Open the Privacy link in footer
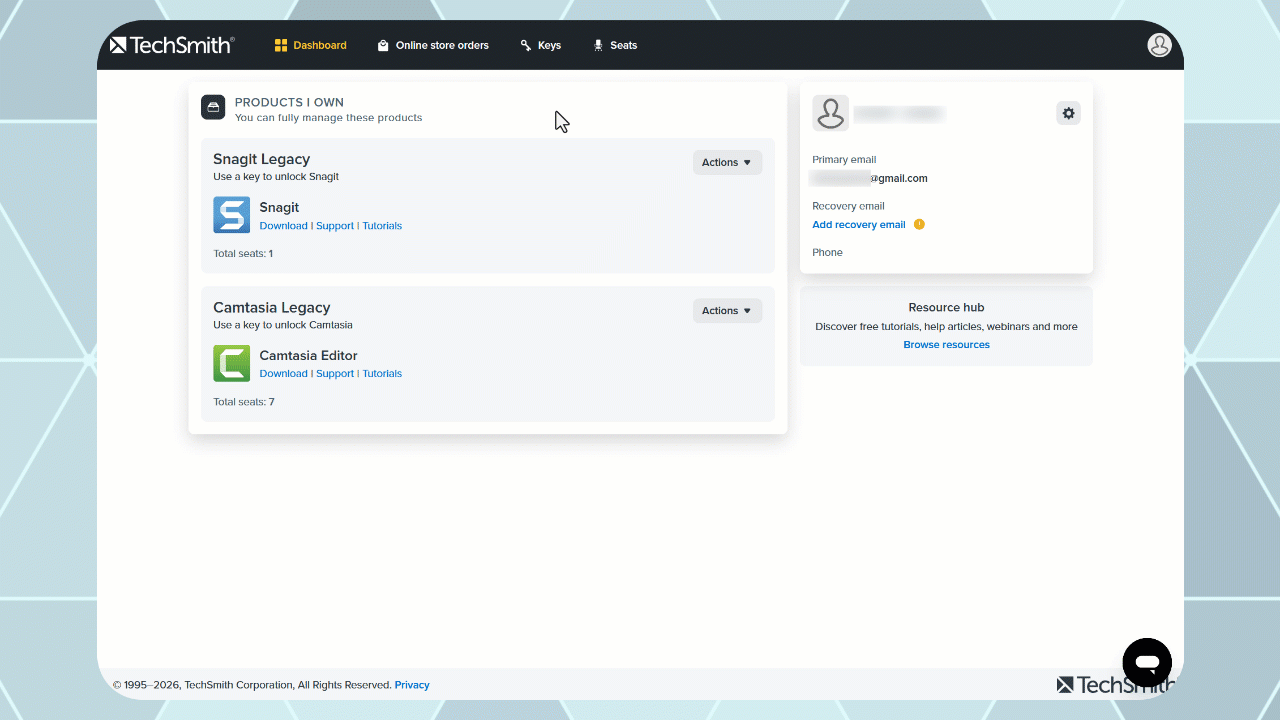 pos(412,685)
